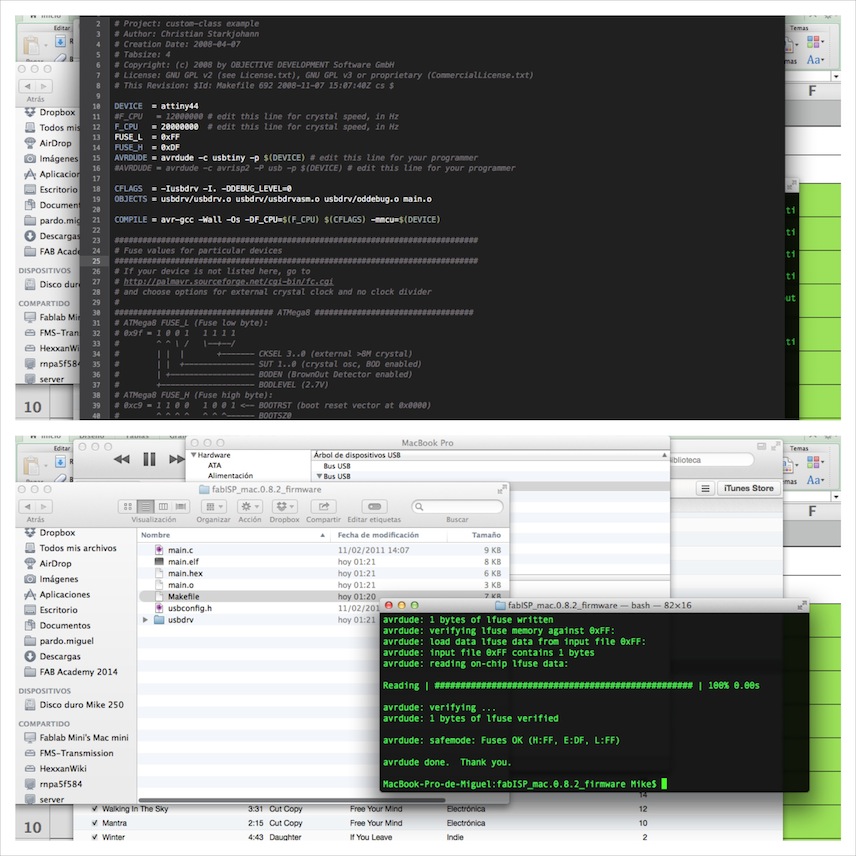
Task: Open Aa fonts dropdown above the lower spreadsheet
Action: click(815, 480)
